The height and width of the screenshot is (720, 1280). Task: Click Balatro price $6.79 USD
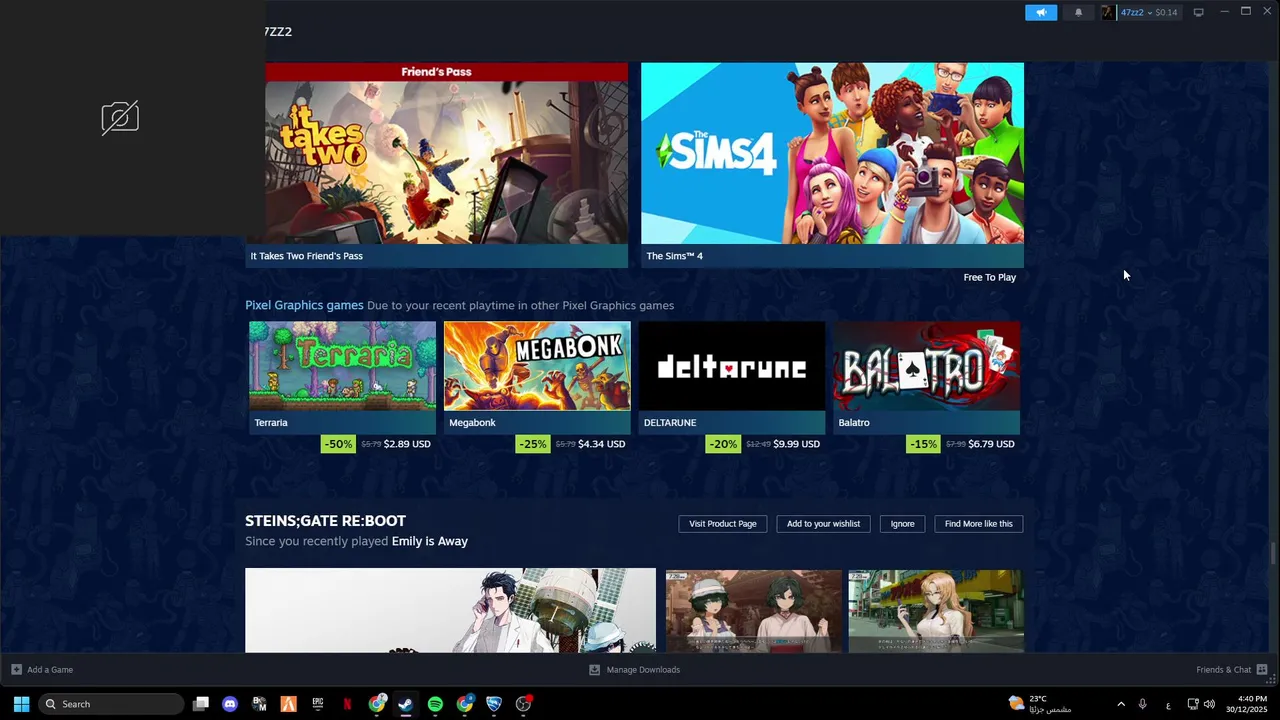[x=991, y=444]
